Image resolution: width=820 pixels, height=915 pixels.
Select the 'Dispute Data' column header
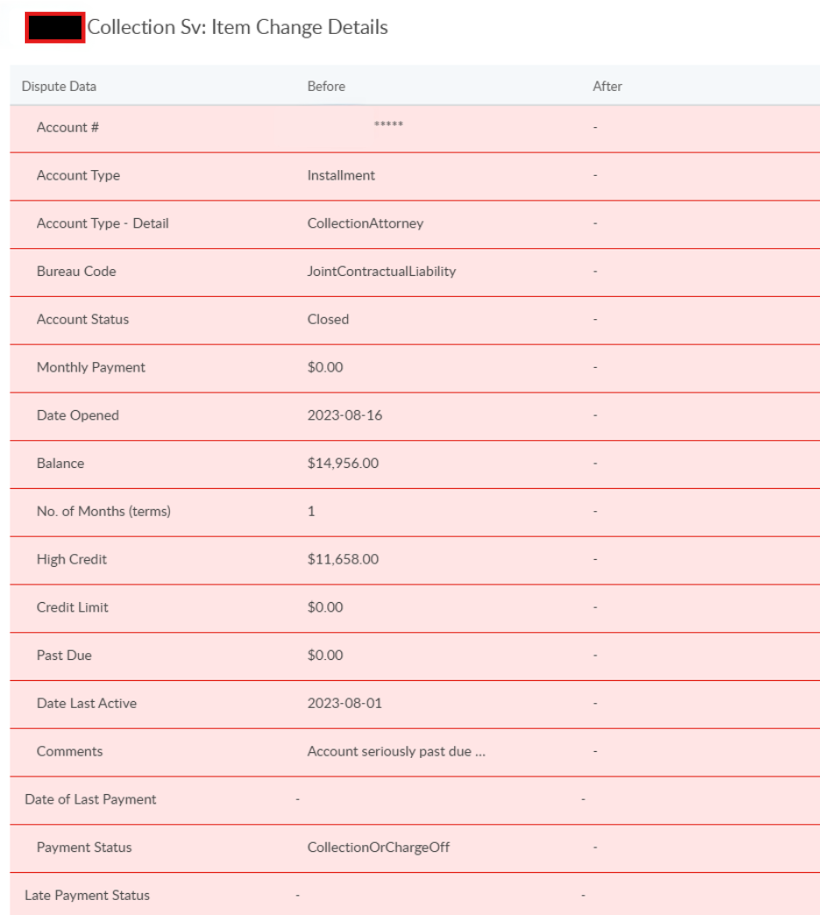[59, 87]
